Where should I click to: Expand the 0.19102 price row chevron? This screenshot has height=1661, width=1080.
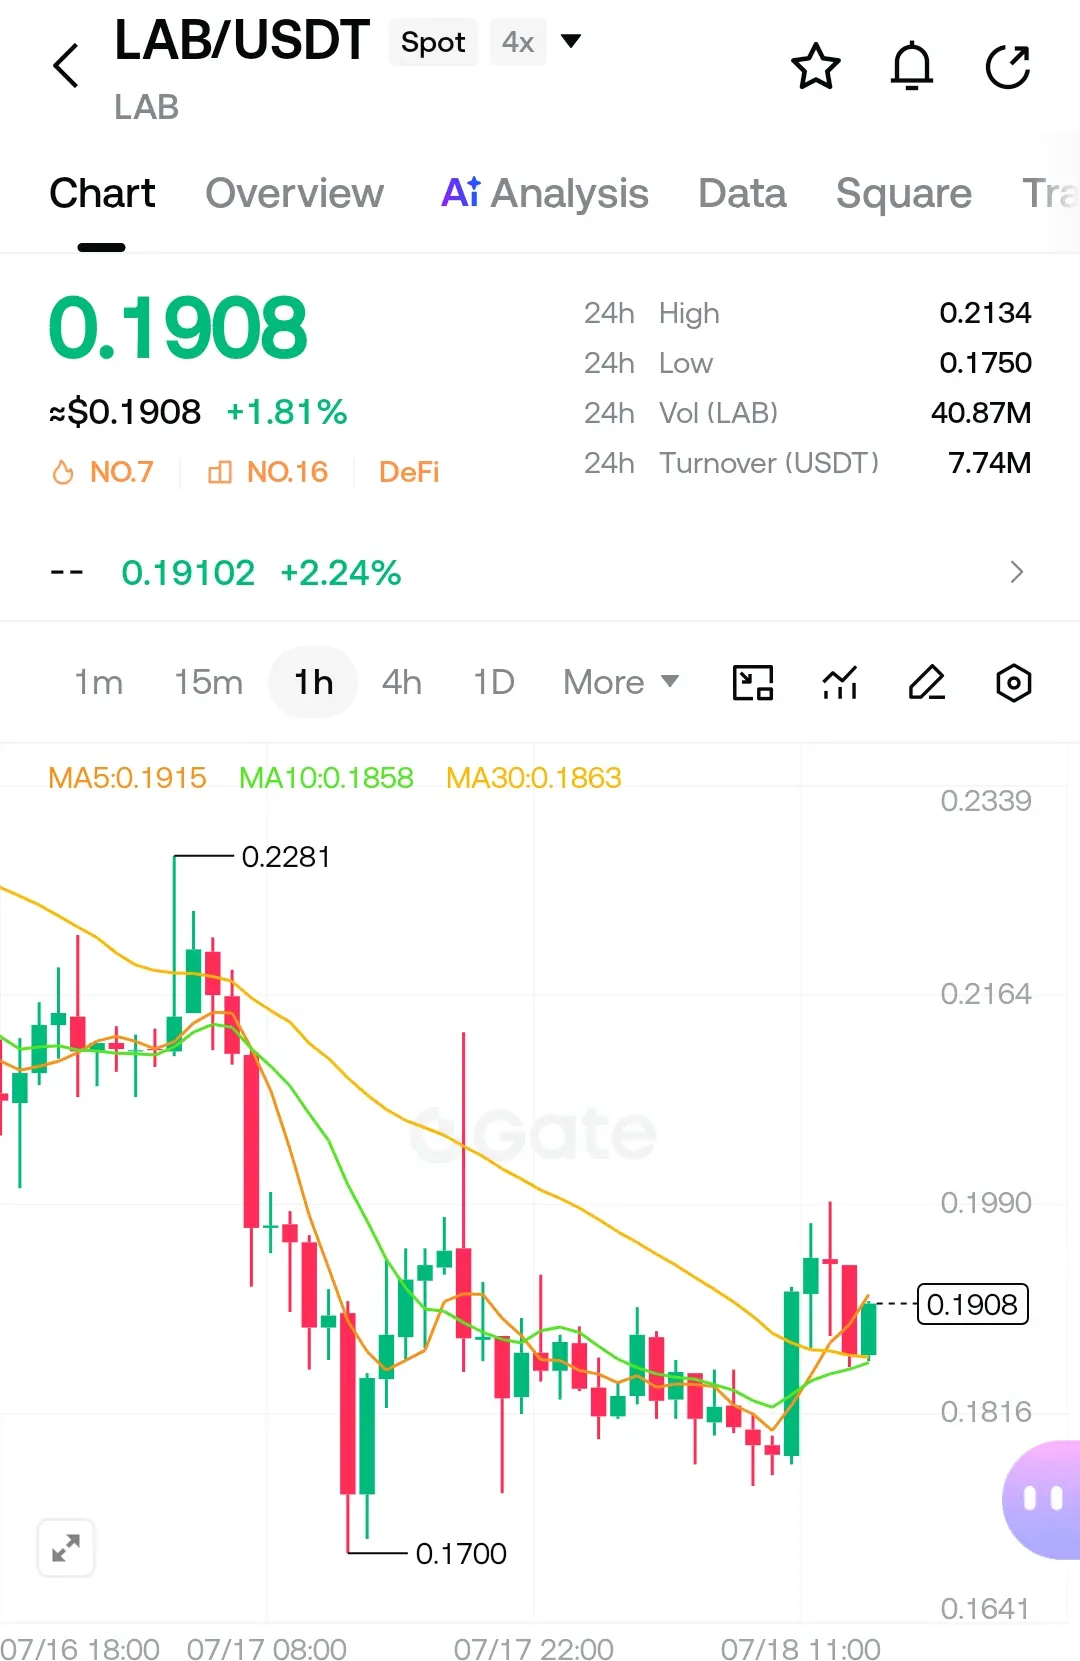(1017, 572)
